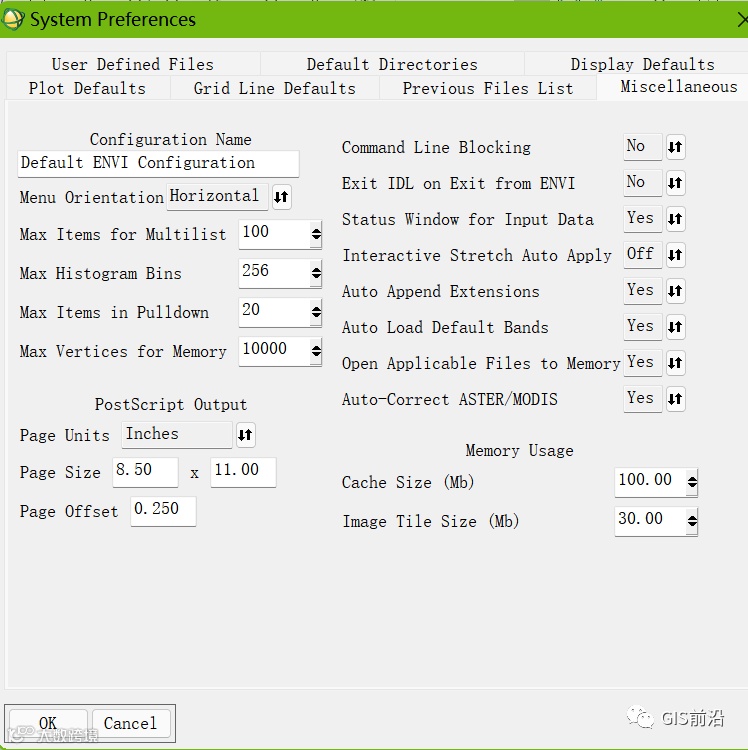Switch to Grid Line Defaults tab
This screenshot has width=748, height=750.
click(275, 88)
